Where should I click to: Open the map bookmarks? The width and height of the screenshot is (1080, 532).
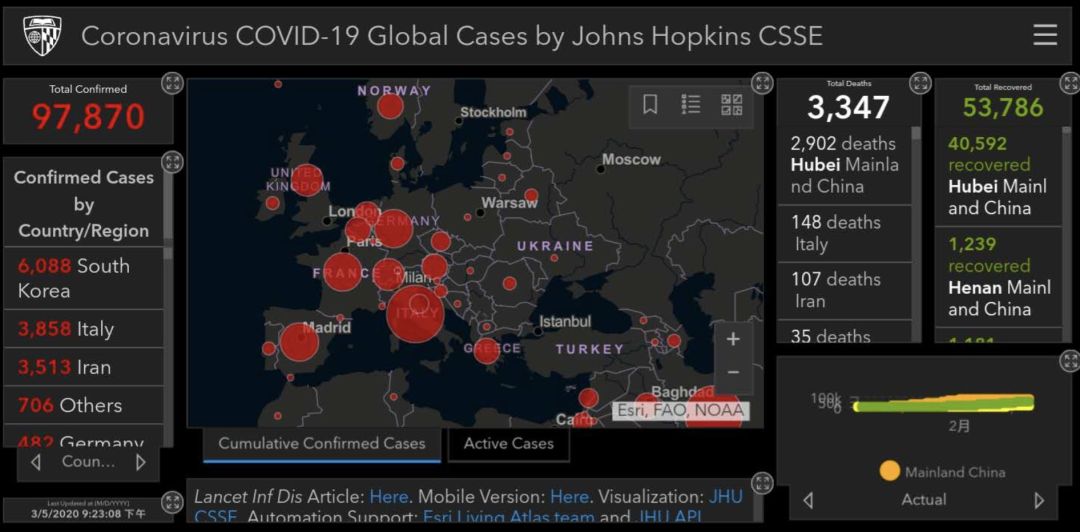[x=650, y=105]
